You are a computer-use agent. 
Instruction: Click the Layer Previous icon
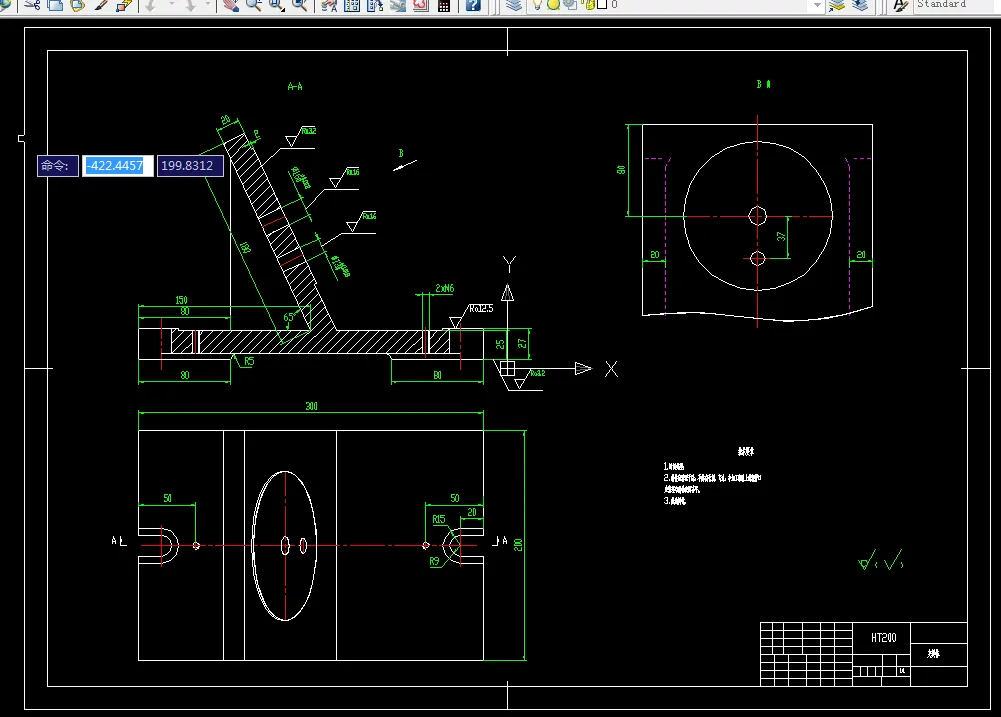(x=860, y=5)
